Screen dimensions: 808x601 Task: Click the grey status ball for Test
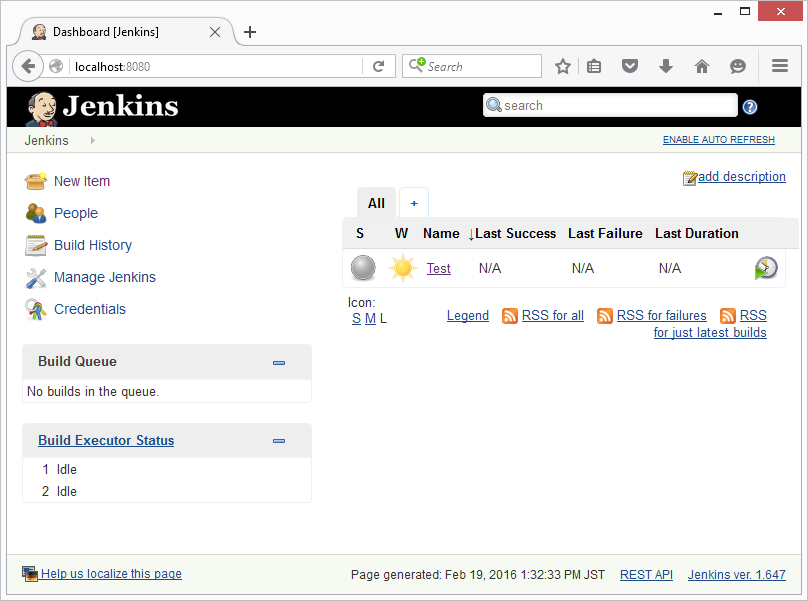point(363,268)
